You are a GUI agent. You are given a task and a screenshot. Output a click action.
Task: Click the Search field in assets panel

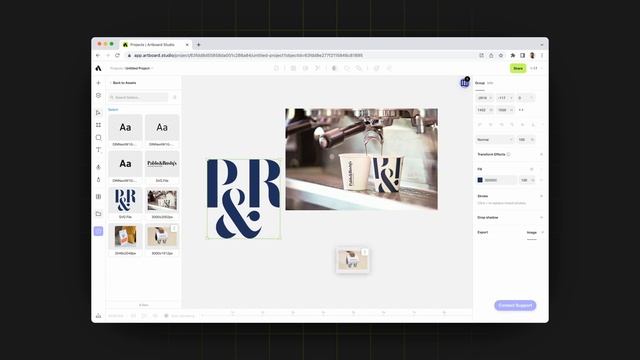[138, 98]
